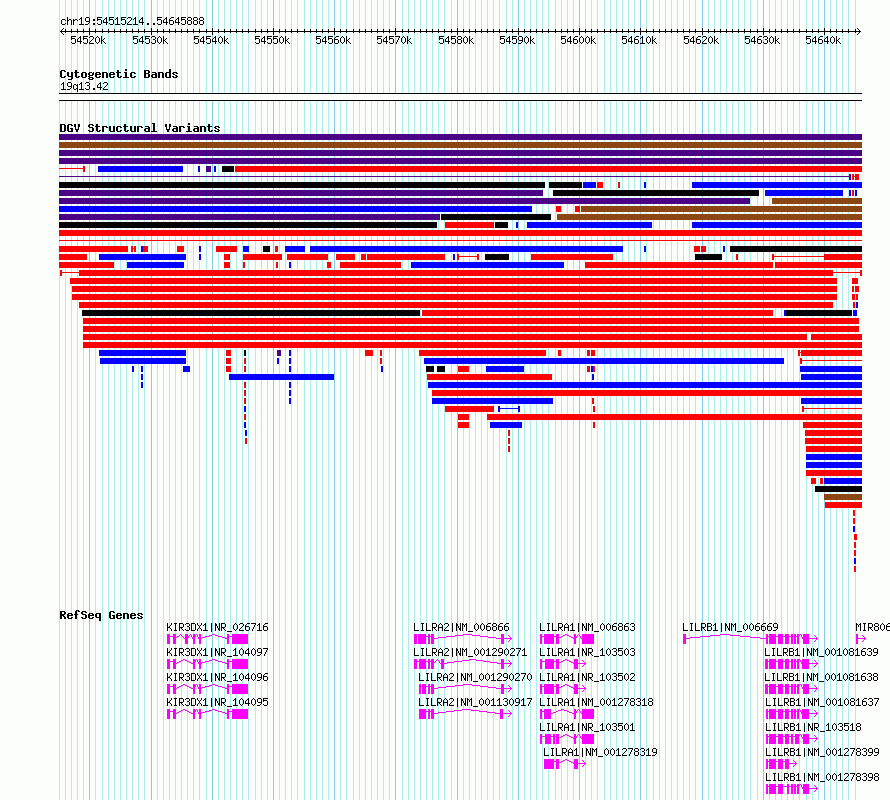This screenshot has width=890, height=800.
Task: Open LILRA1|NM_001278318 transcript label
Action: (x=596, y=702)
